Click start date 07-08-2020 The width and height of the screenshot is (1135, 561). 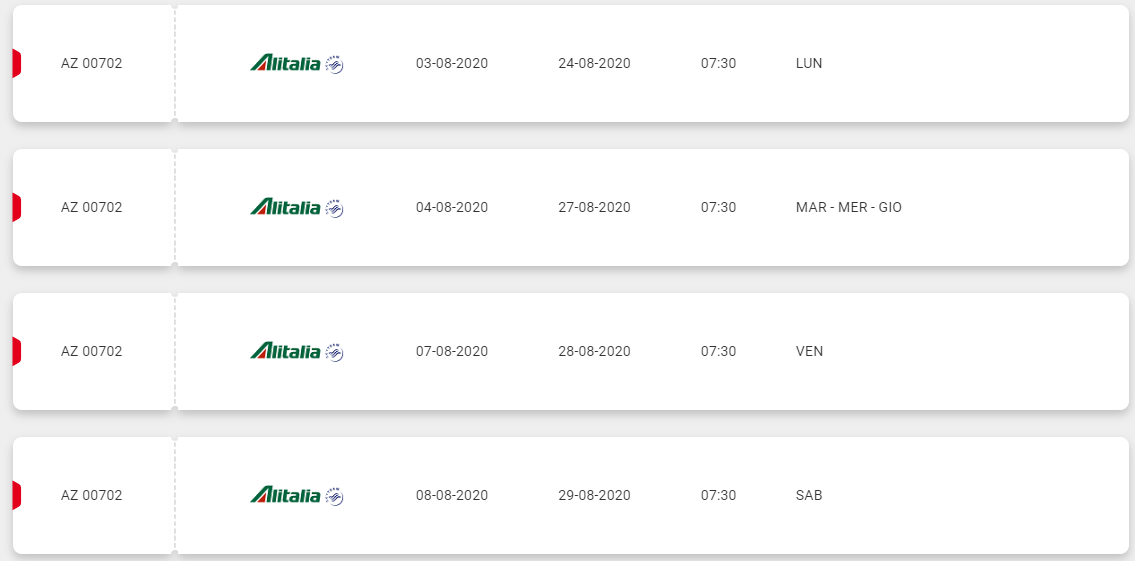point(452,351)
